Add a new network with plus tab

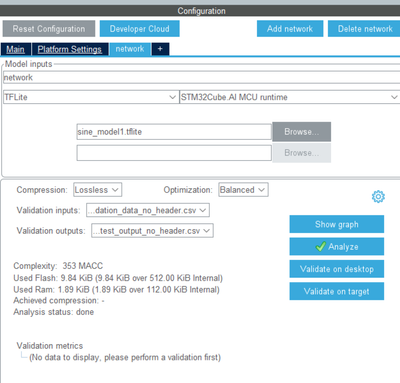point(160,49)
